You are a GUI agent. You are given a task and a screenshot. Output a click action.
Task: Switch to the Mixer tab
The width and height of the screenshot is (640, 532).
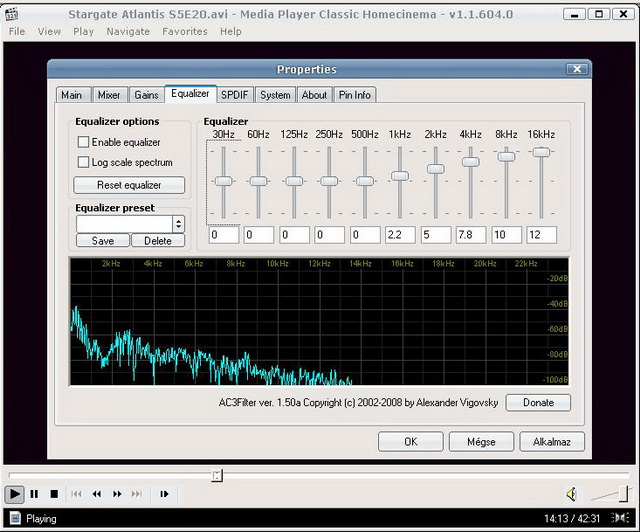(x=110, y=95)
